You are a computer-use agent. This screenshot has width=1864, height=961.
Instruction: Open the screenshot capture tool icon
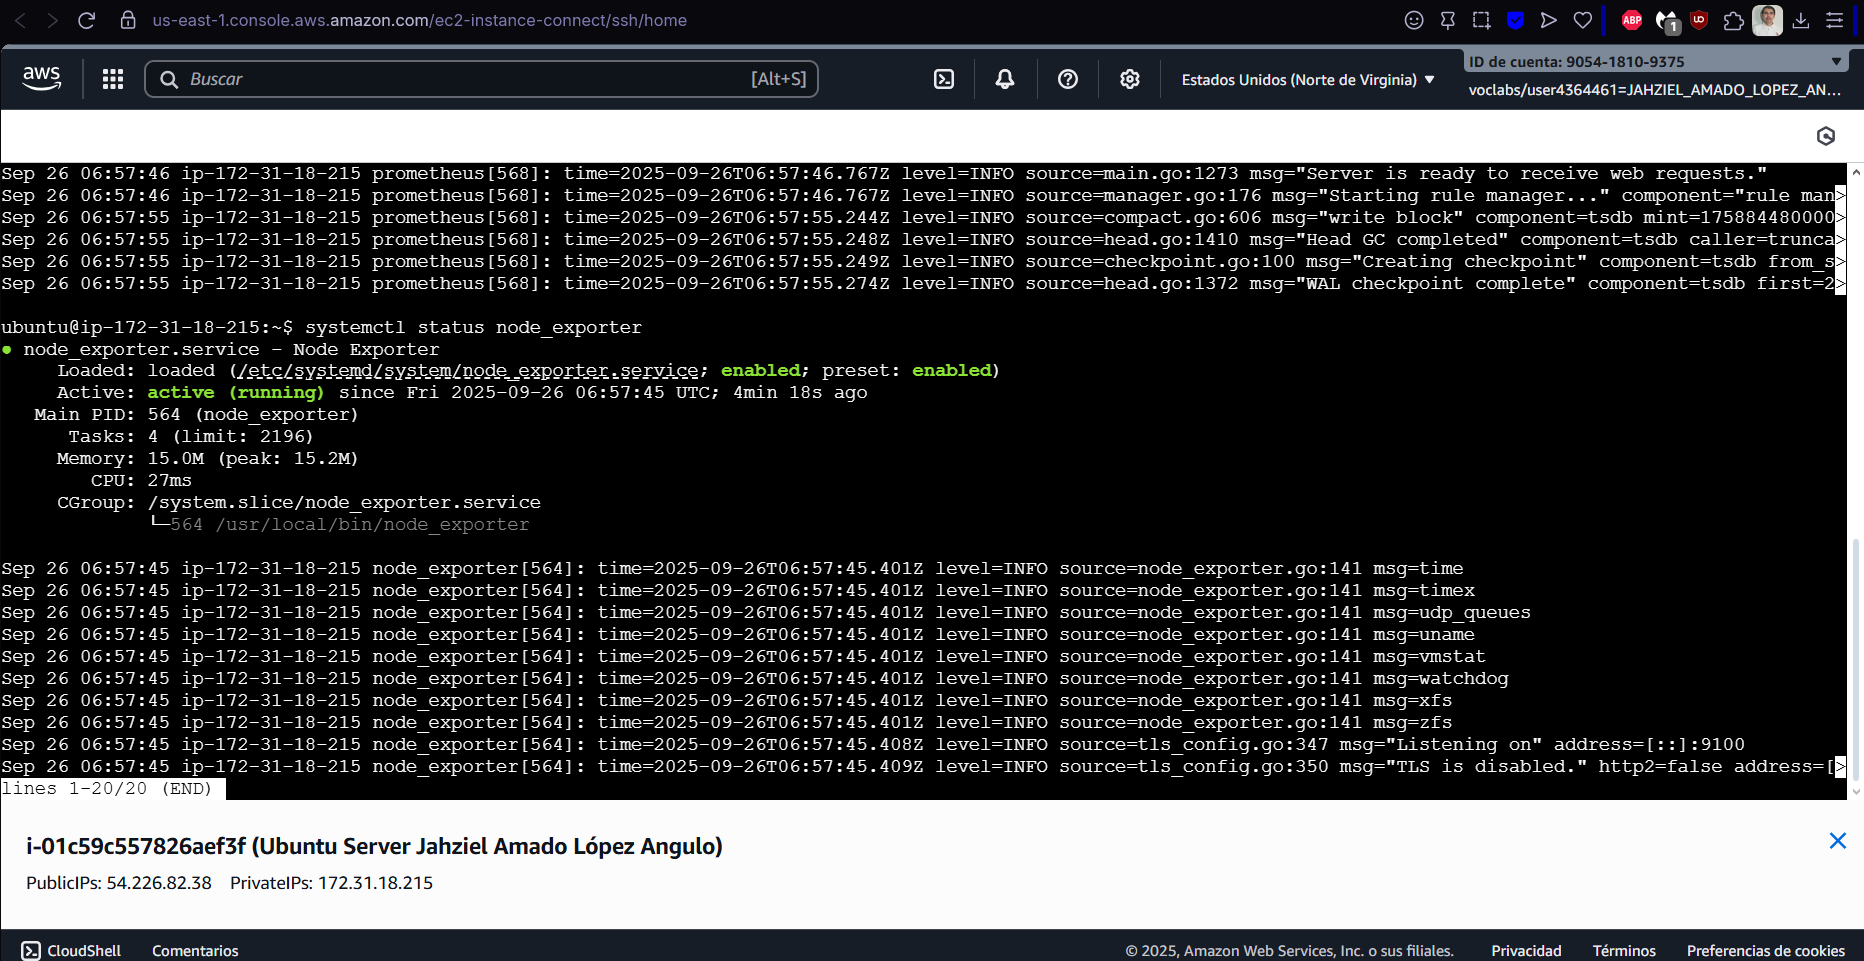[1481, 20]
